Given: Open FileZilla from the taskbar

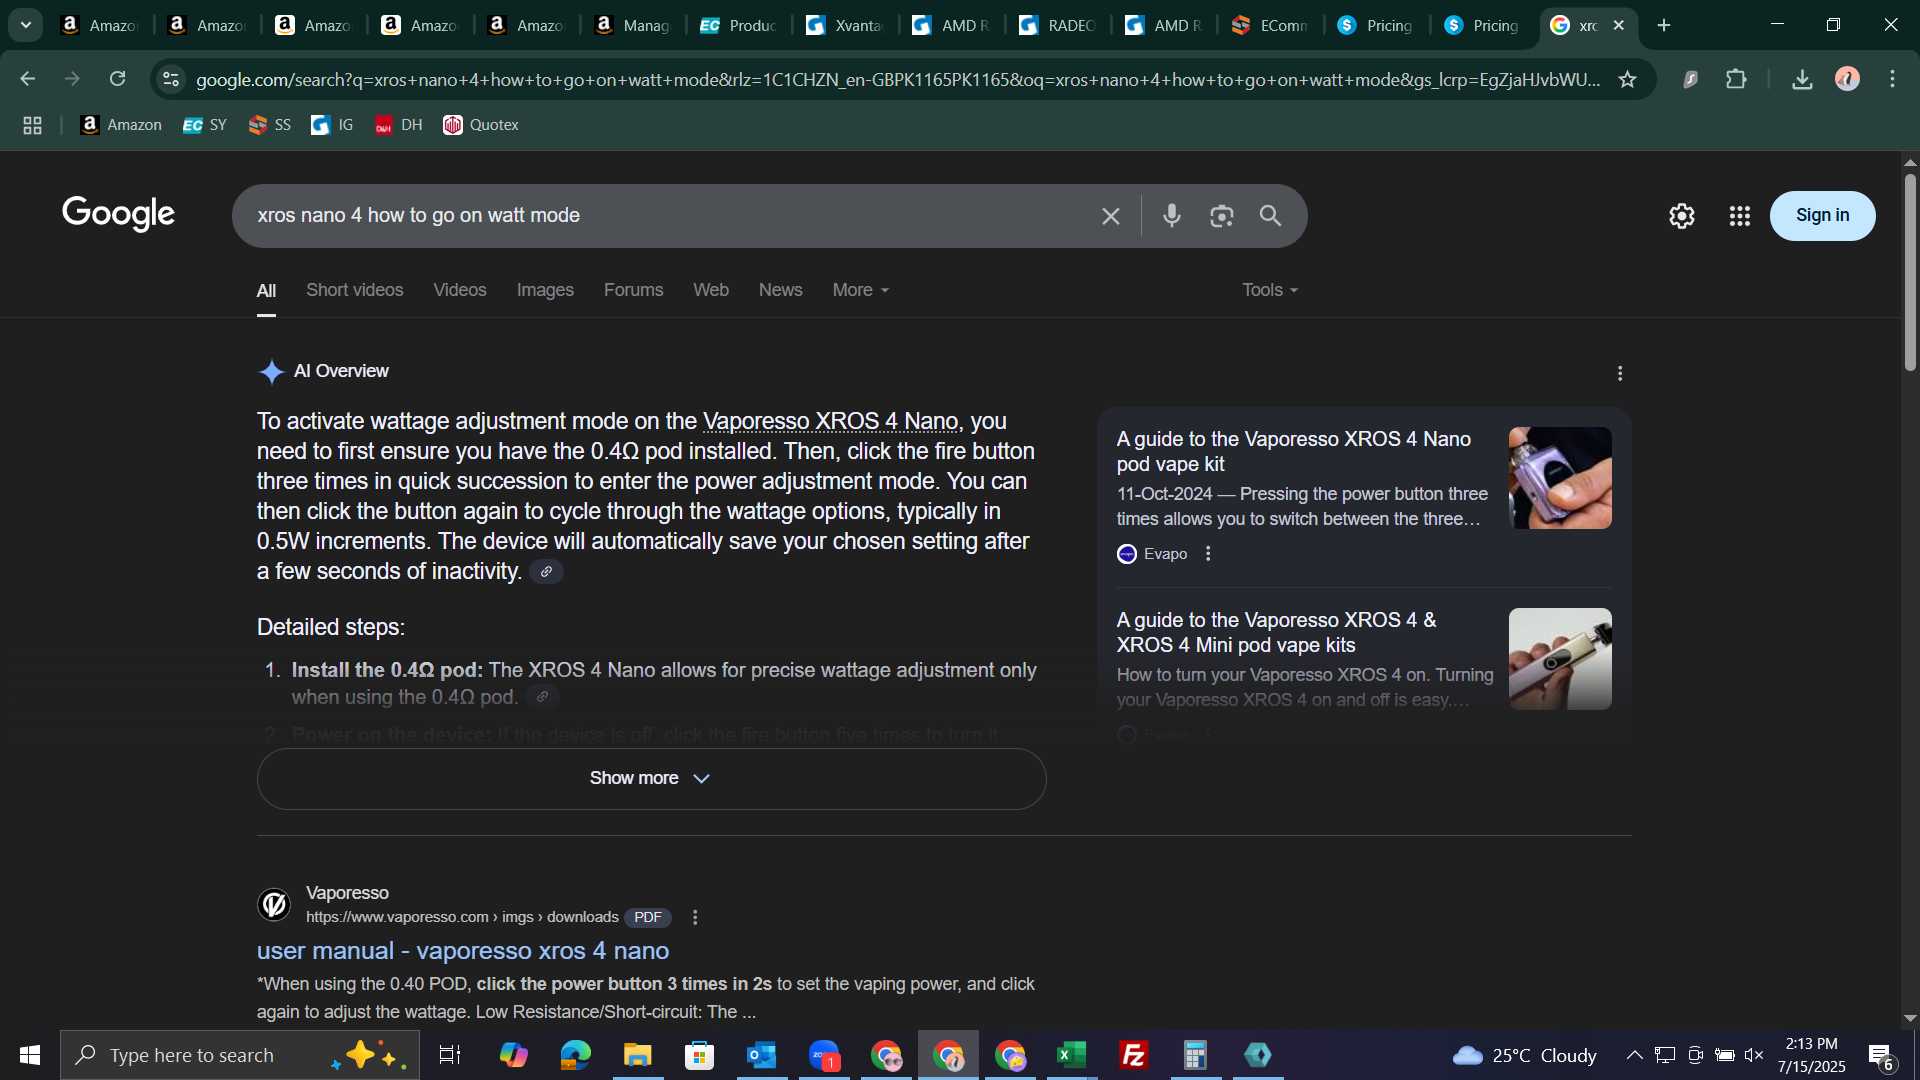Looking at the screenshot, I should click(1134, 1055).
